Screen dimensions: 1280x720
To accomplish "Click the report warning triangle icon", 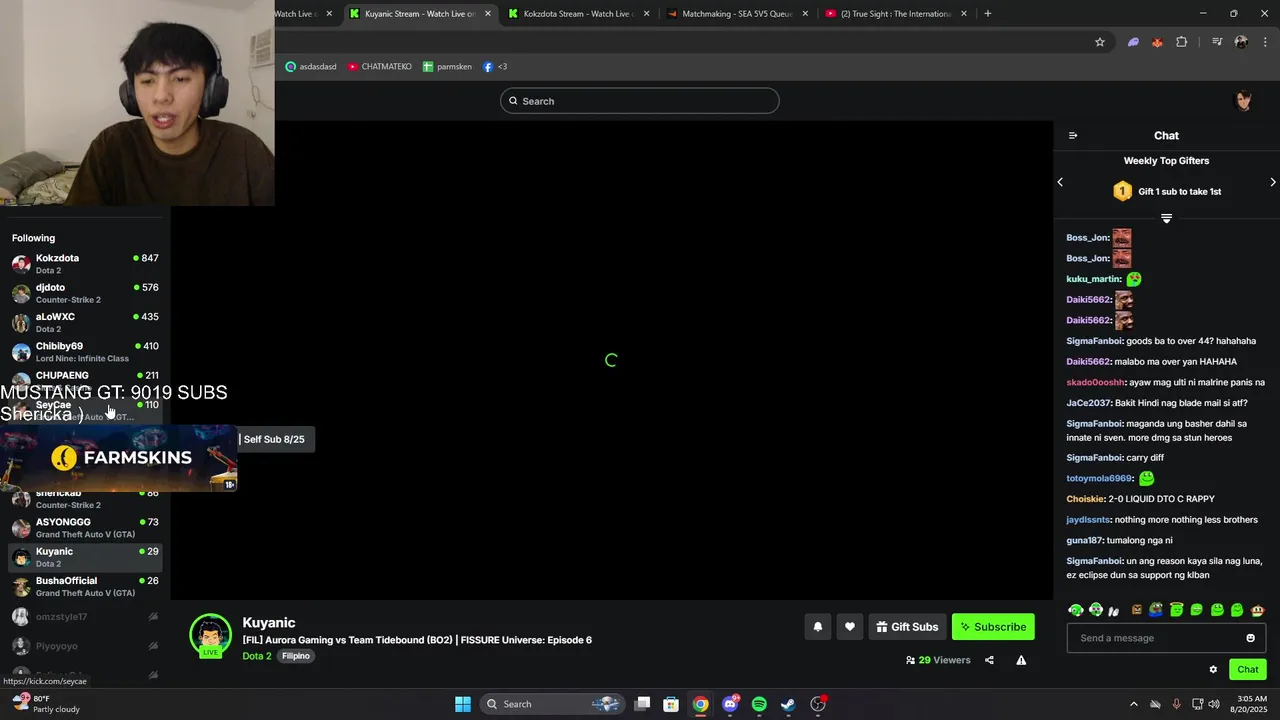I will coord(1021,660).
